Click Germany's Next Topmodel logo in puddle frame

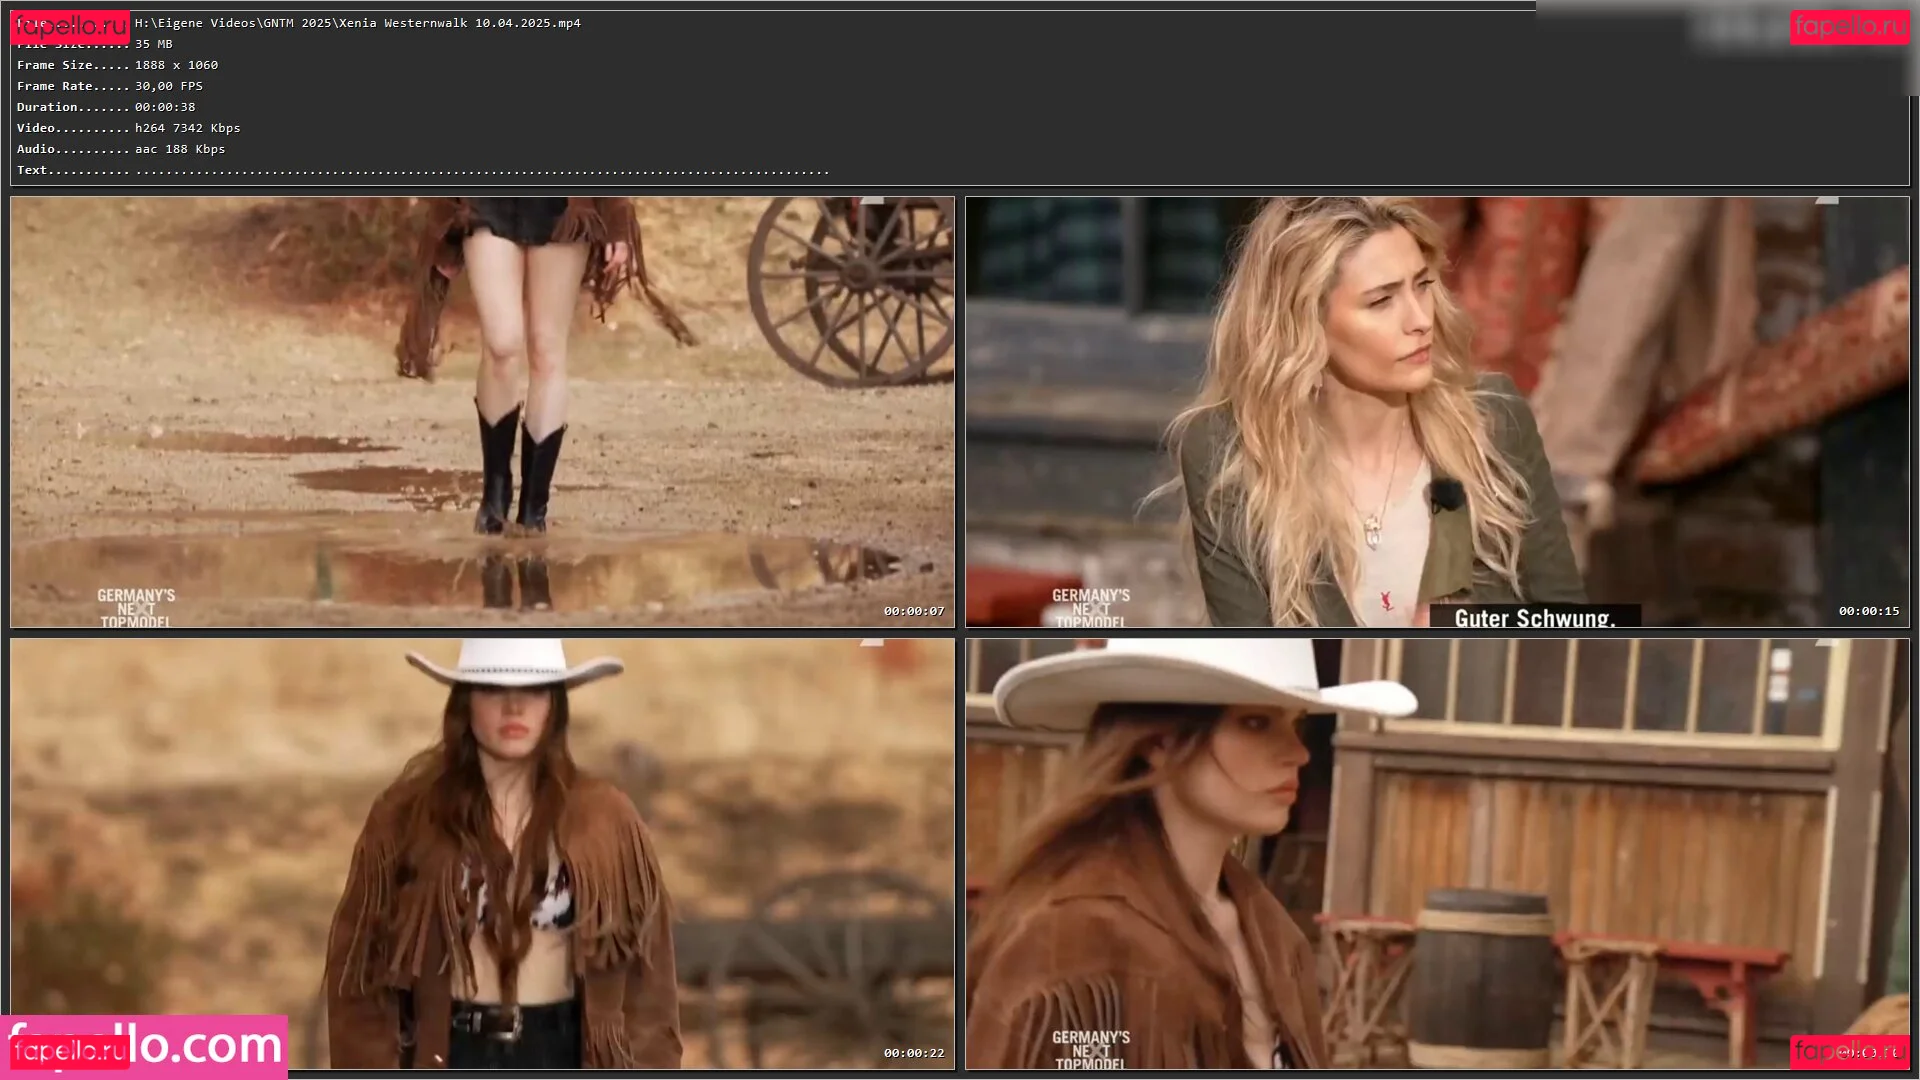(x=136, y=608)
